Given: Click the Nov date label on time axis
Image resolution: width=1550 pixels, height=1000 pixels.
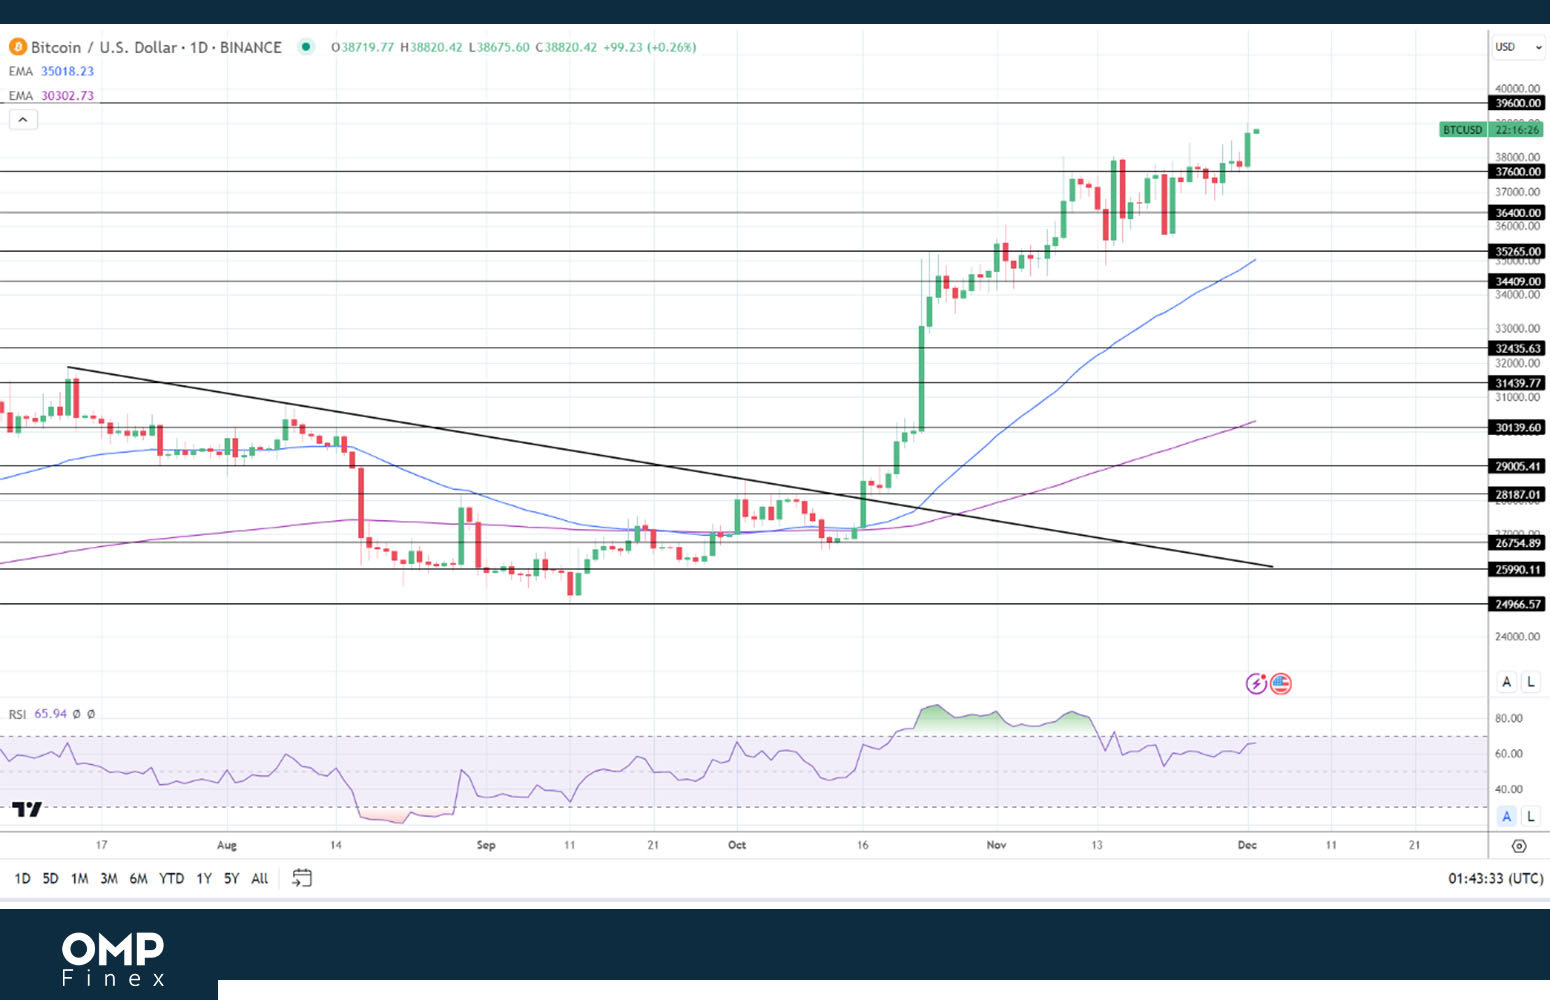Looking at the screenshot, I should point(996,846).
